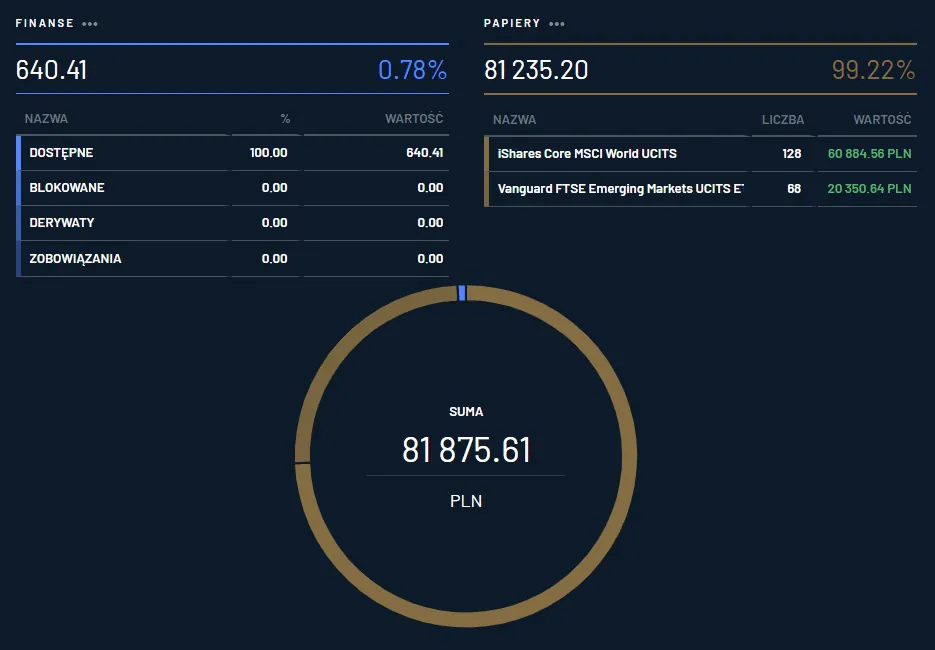Open iShares Core MSCI World UCITS position
The height and width of the screenshot is (650, 935).
point(587,154)
